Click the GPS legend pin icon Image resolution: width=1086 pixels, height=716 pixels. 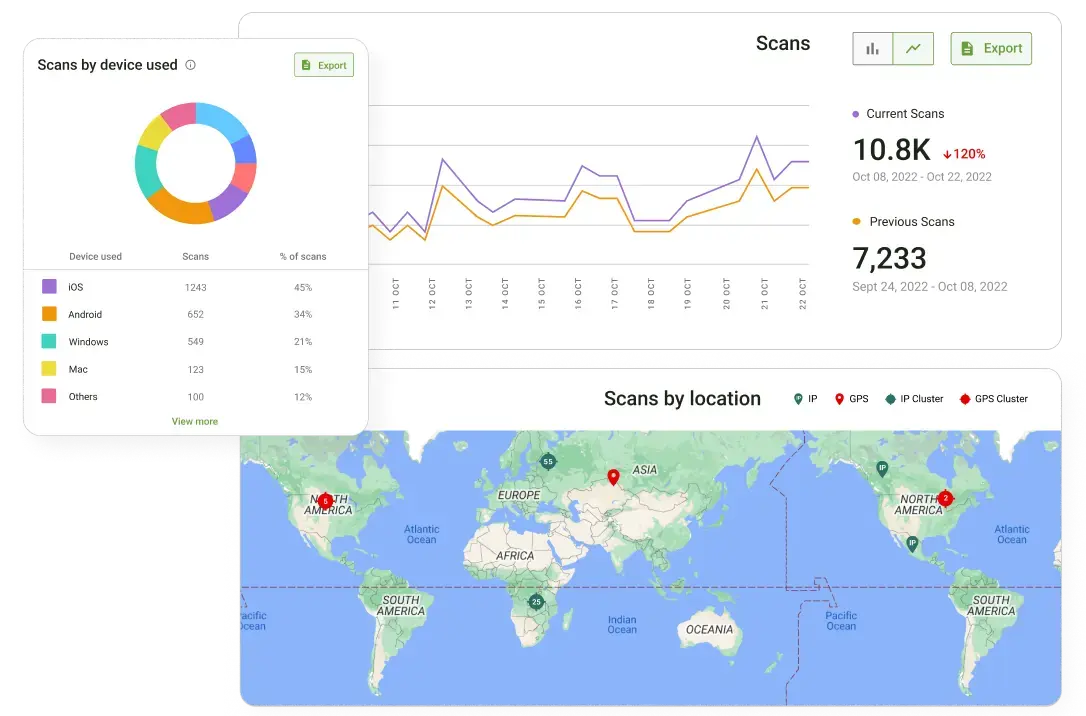click(839, 399)
